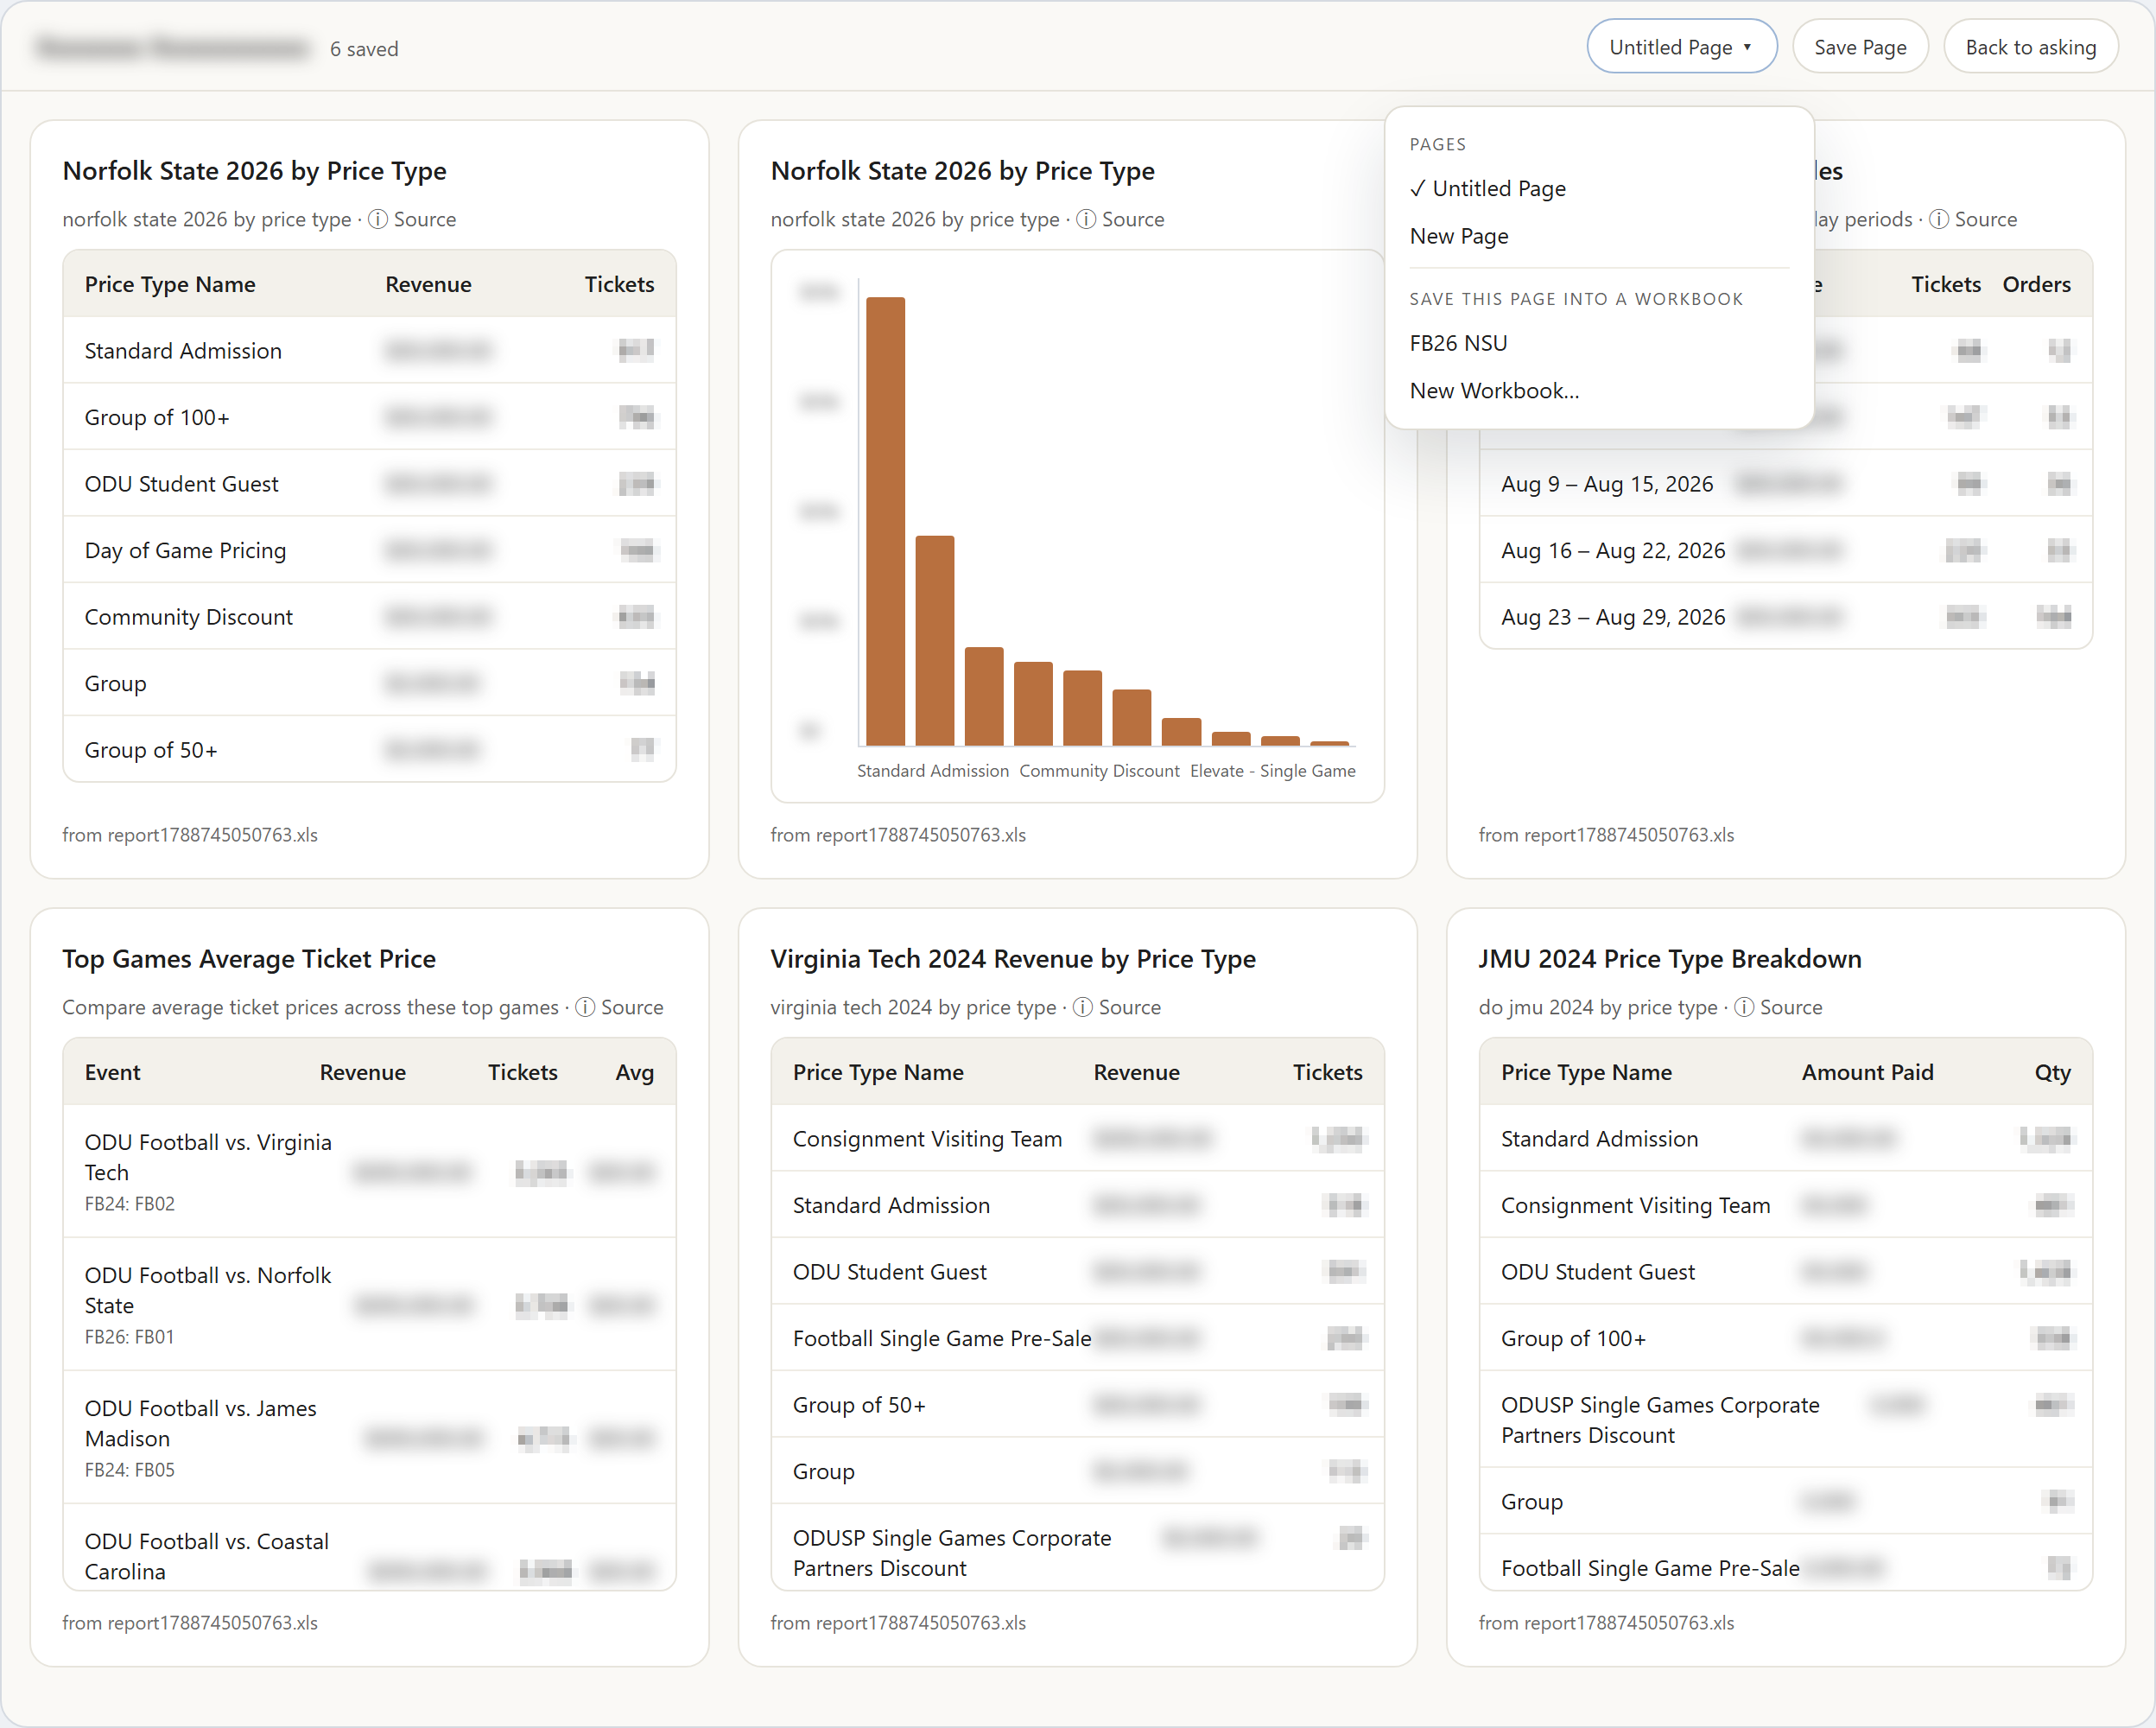
Task: Select the Aug 16 – Aug 22, 2026 row
Action: (1785, 550)
